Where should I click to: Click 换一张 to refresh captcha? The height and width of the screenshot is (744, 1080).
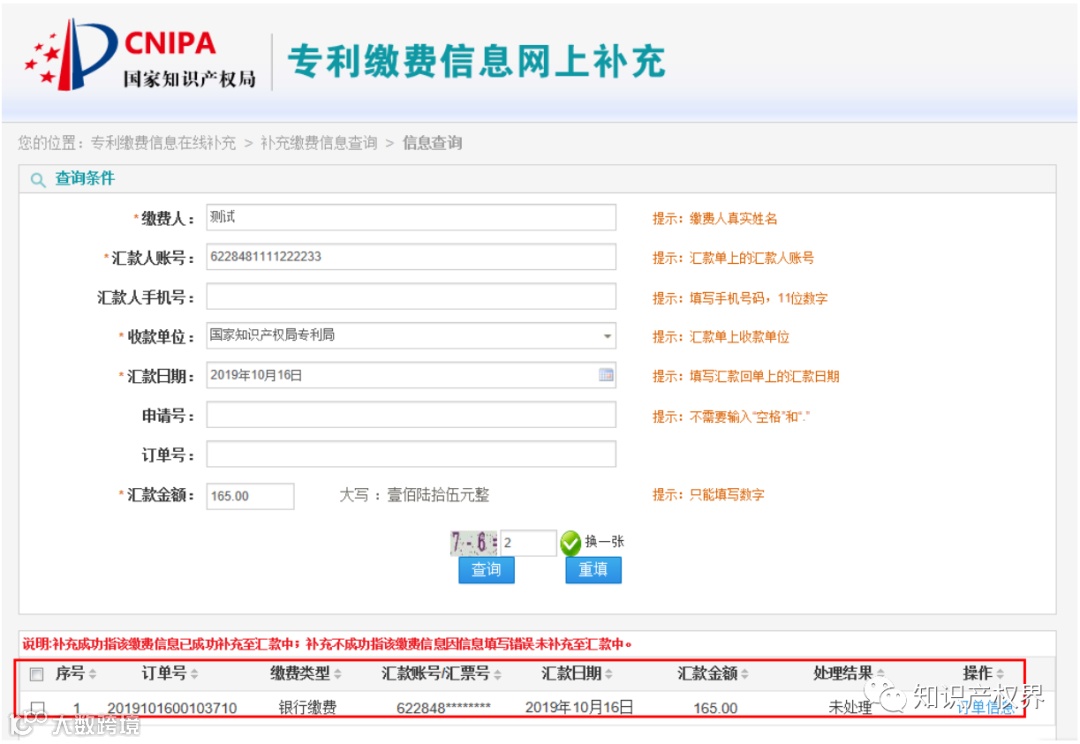click(x=604, y=541)
